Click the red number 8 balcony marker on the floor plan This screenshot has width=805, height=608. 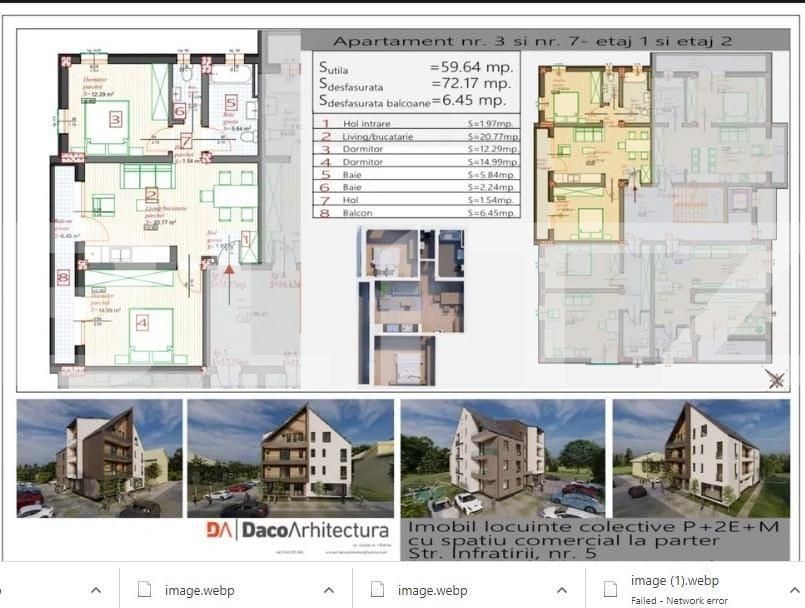click(x=64, y=277)
